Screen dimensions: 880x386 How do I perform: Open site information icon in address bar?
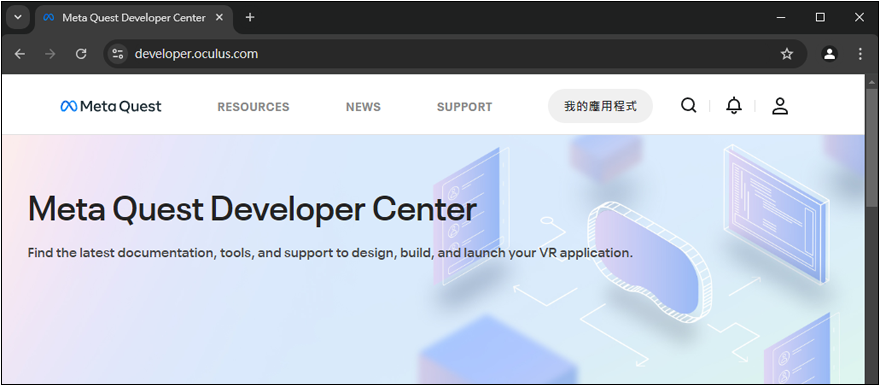tap(117, 54)
